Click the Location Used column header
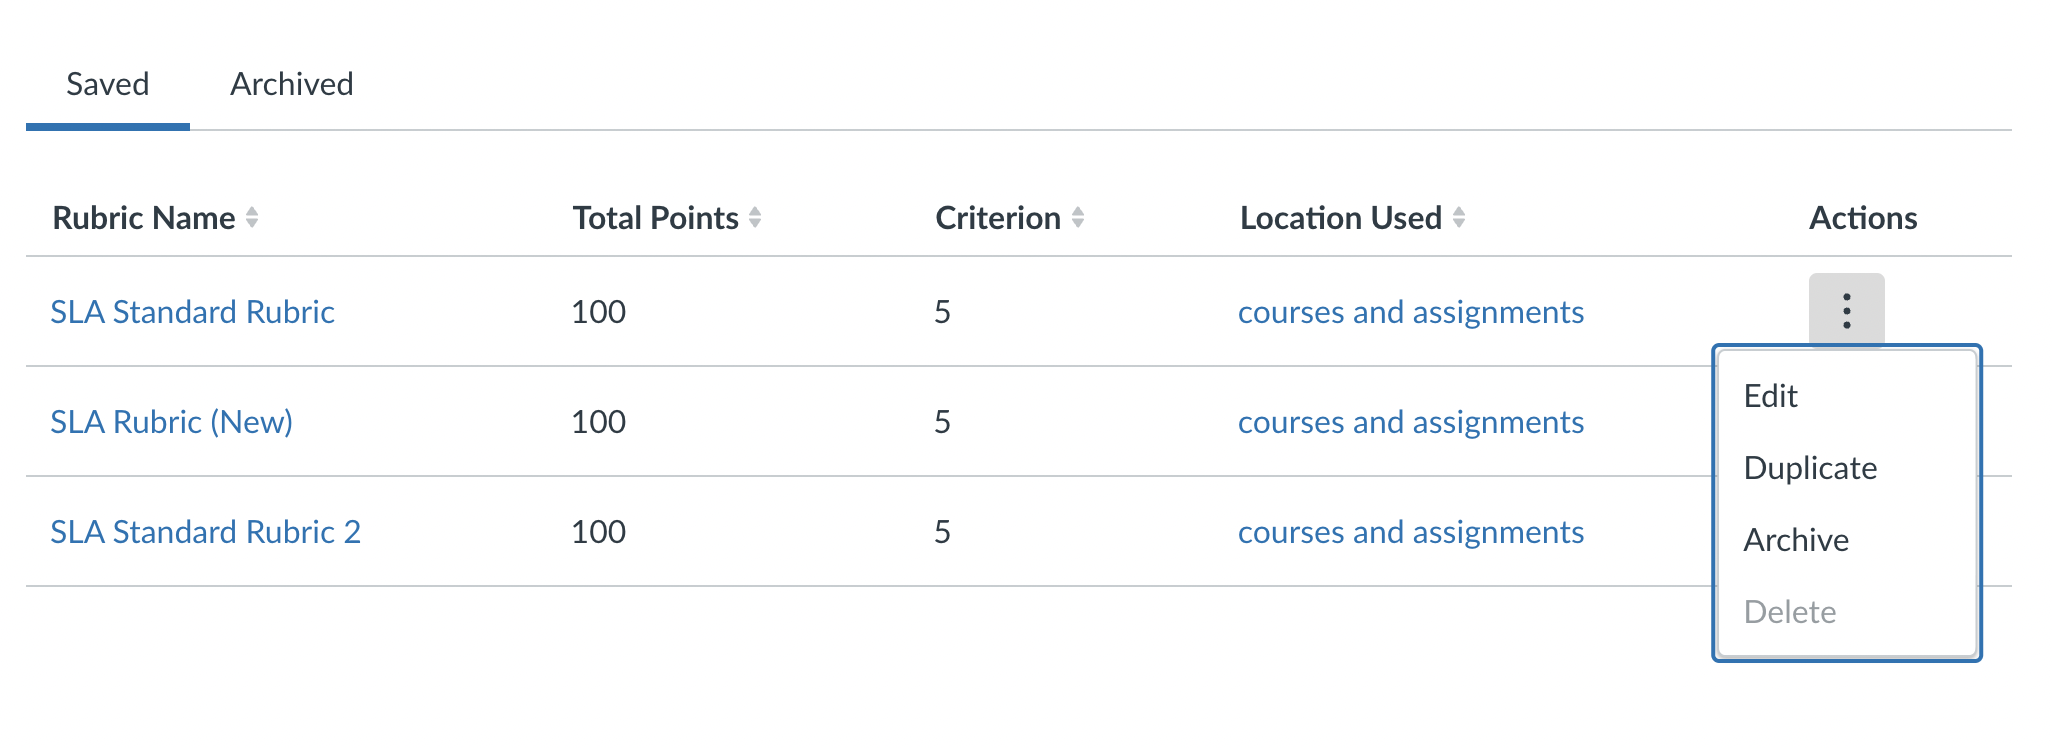The image size is (2052, 748). click(x=1340, y=218)
